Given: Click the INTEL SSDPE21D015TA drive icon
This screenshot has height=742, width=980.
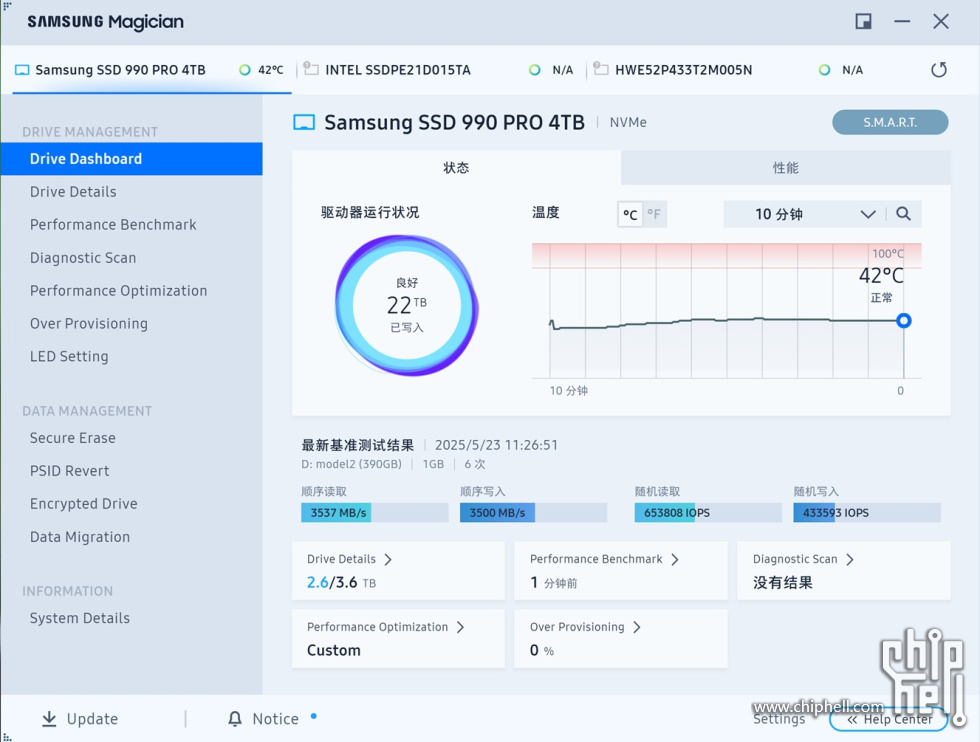Looking at the screenshot, I should click(311, 68).
